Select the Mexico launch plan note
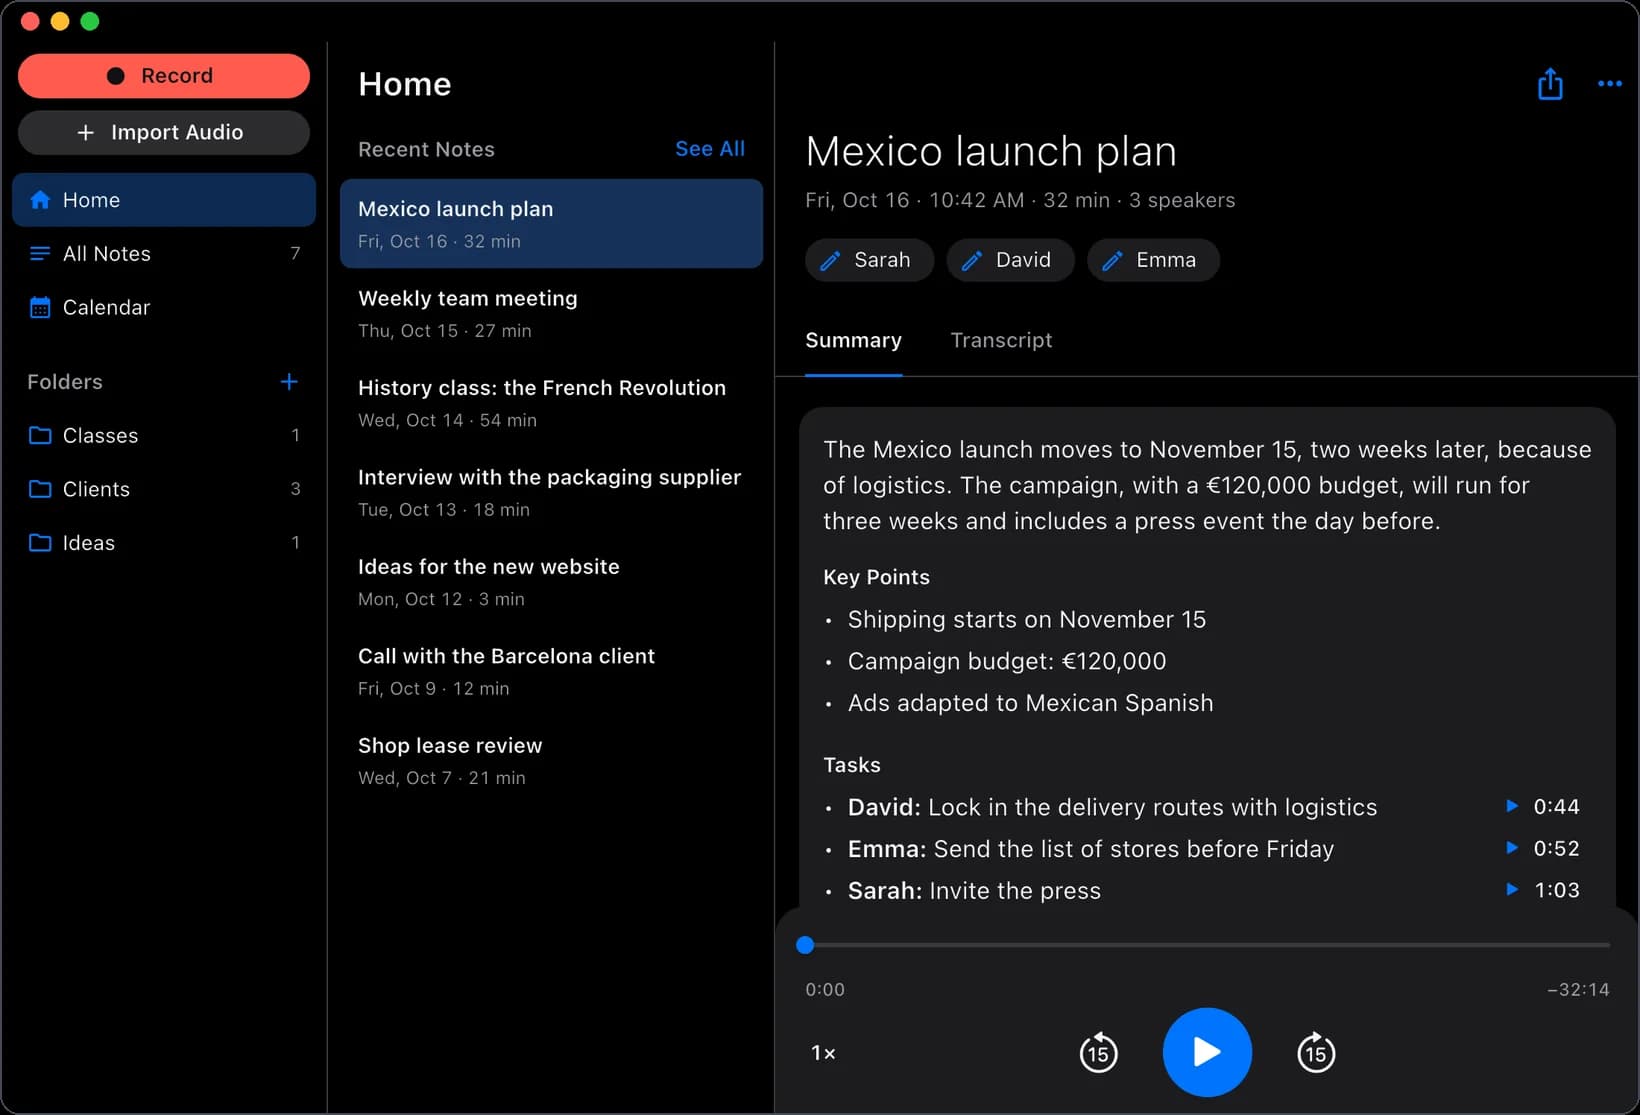 [x=551, y=224]
